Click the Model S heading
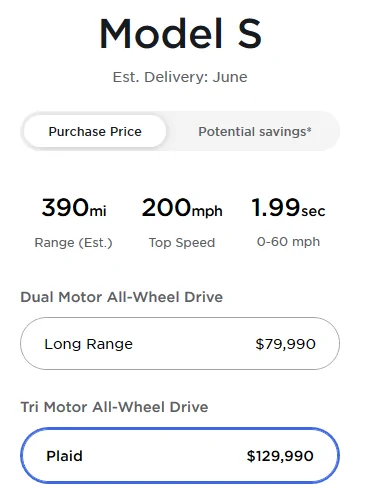The width and height of the screenshot is (367, 493). (180, 34)
